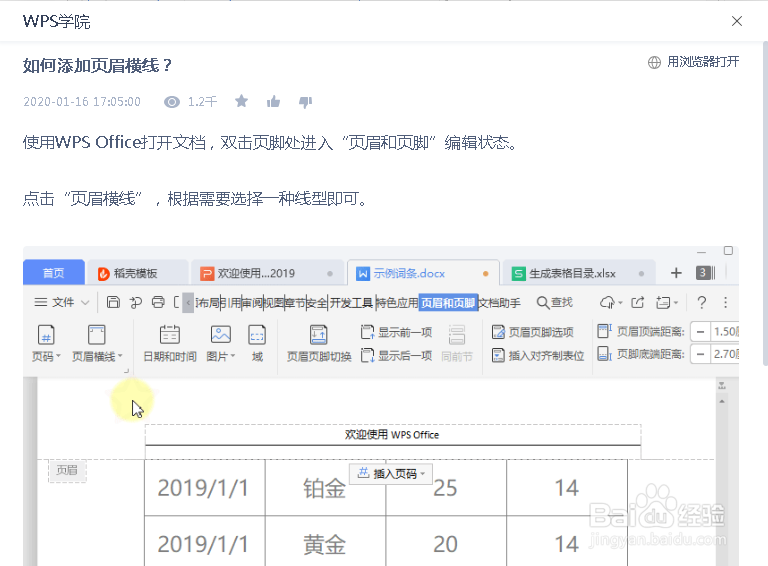Screen dimensions: 768x566
Task: Click the thumbs-up like icon
Action: [x=273, y=101]
